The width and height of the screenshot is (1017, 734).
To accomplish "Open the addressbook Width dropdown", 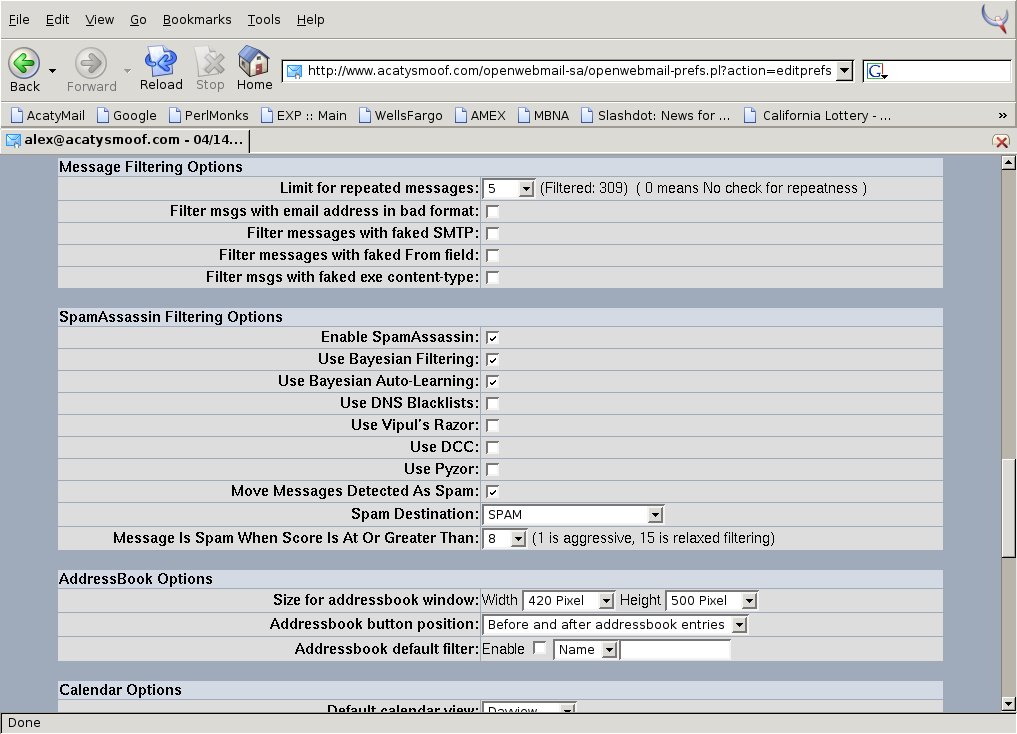I will pyautogui.click(x=568, y=601).
